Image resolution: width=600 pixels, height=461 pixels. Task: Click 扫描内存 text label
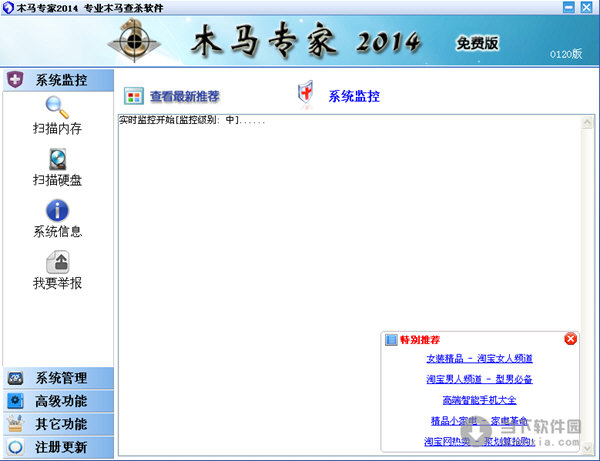57,129
